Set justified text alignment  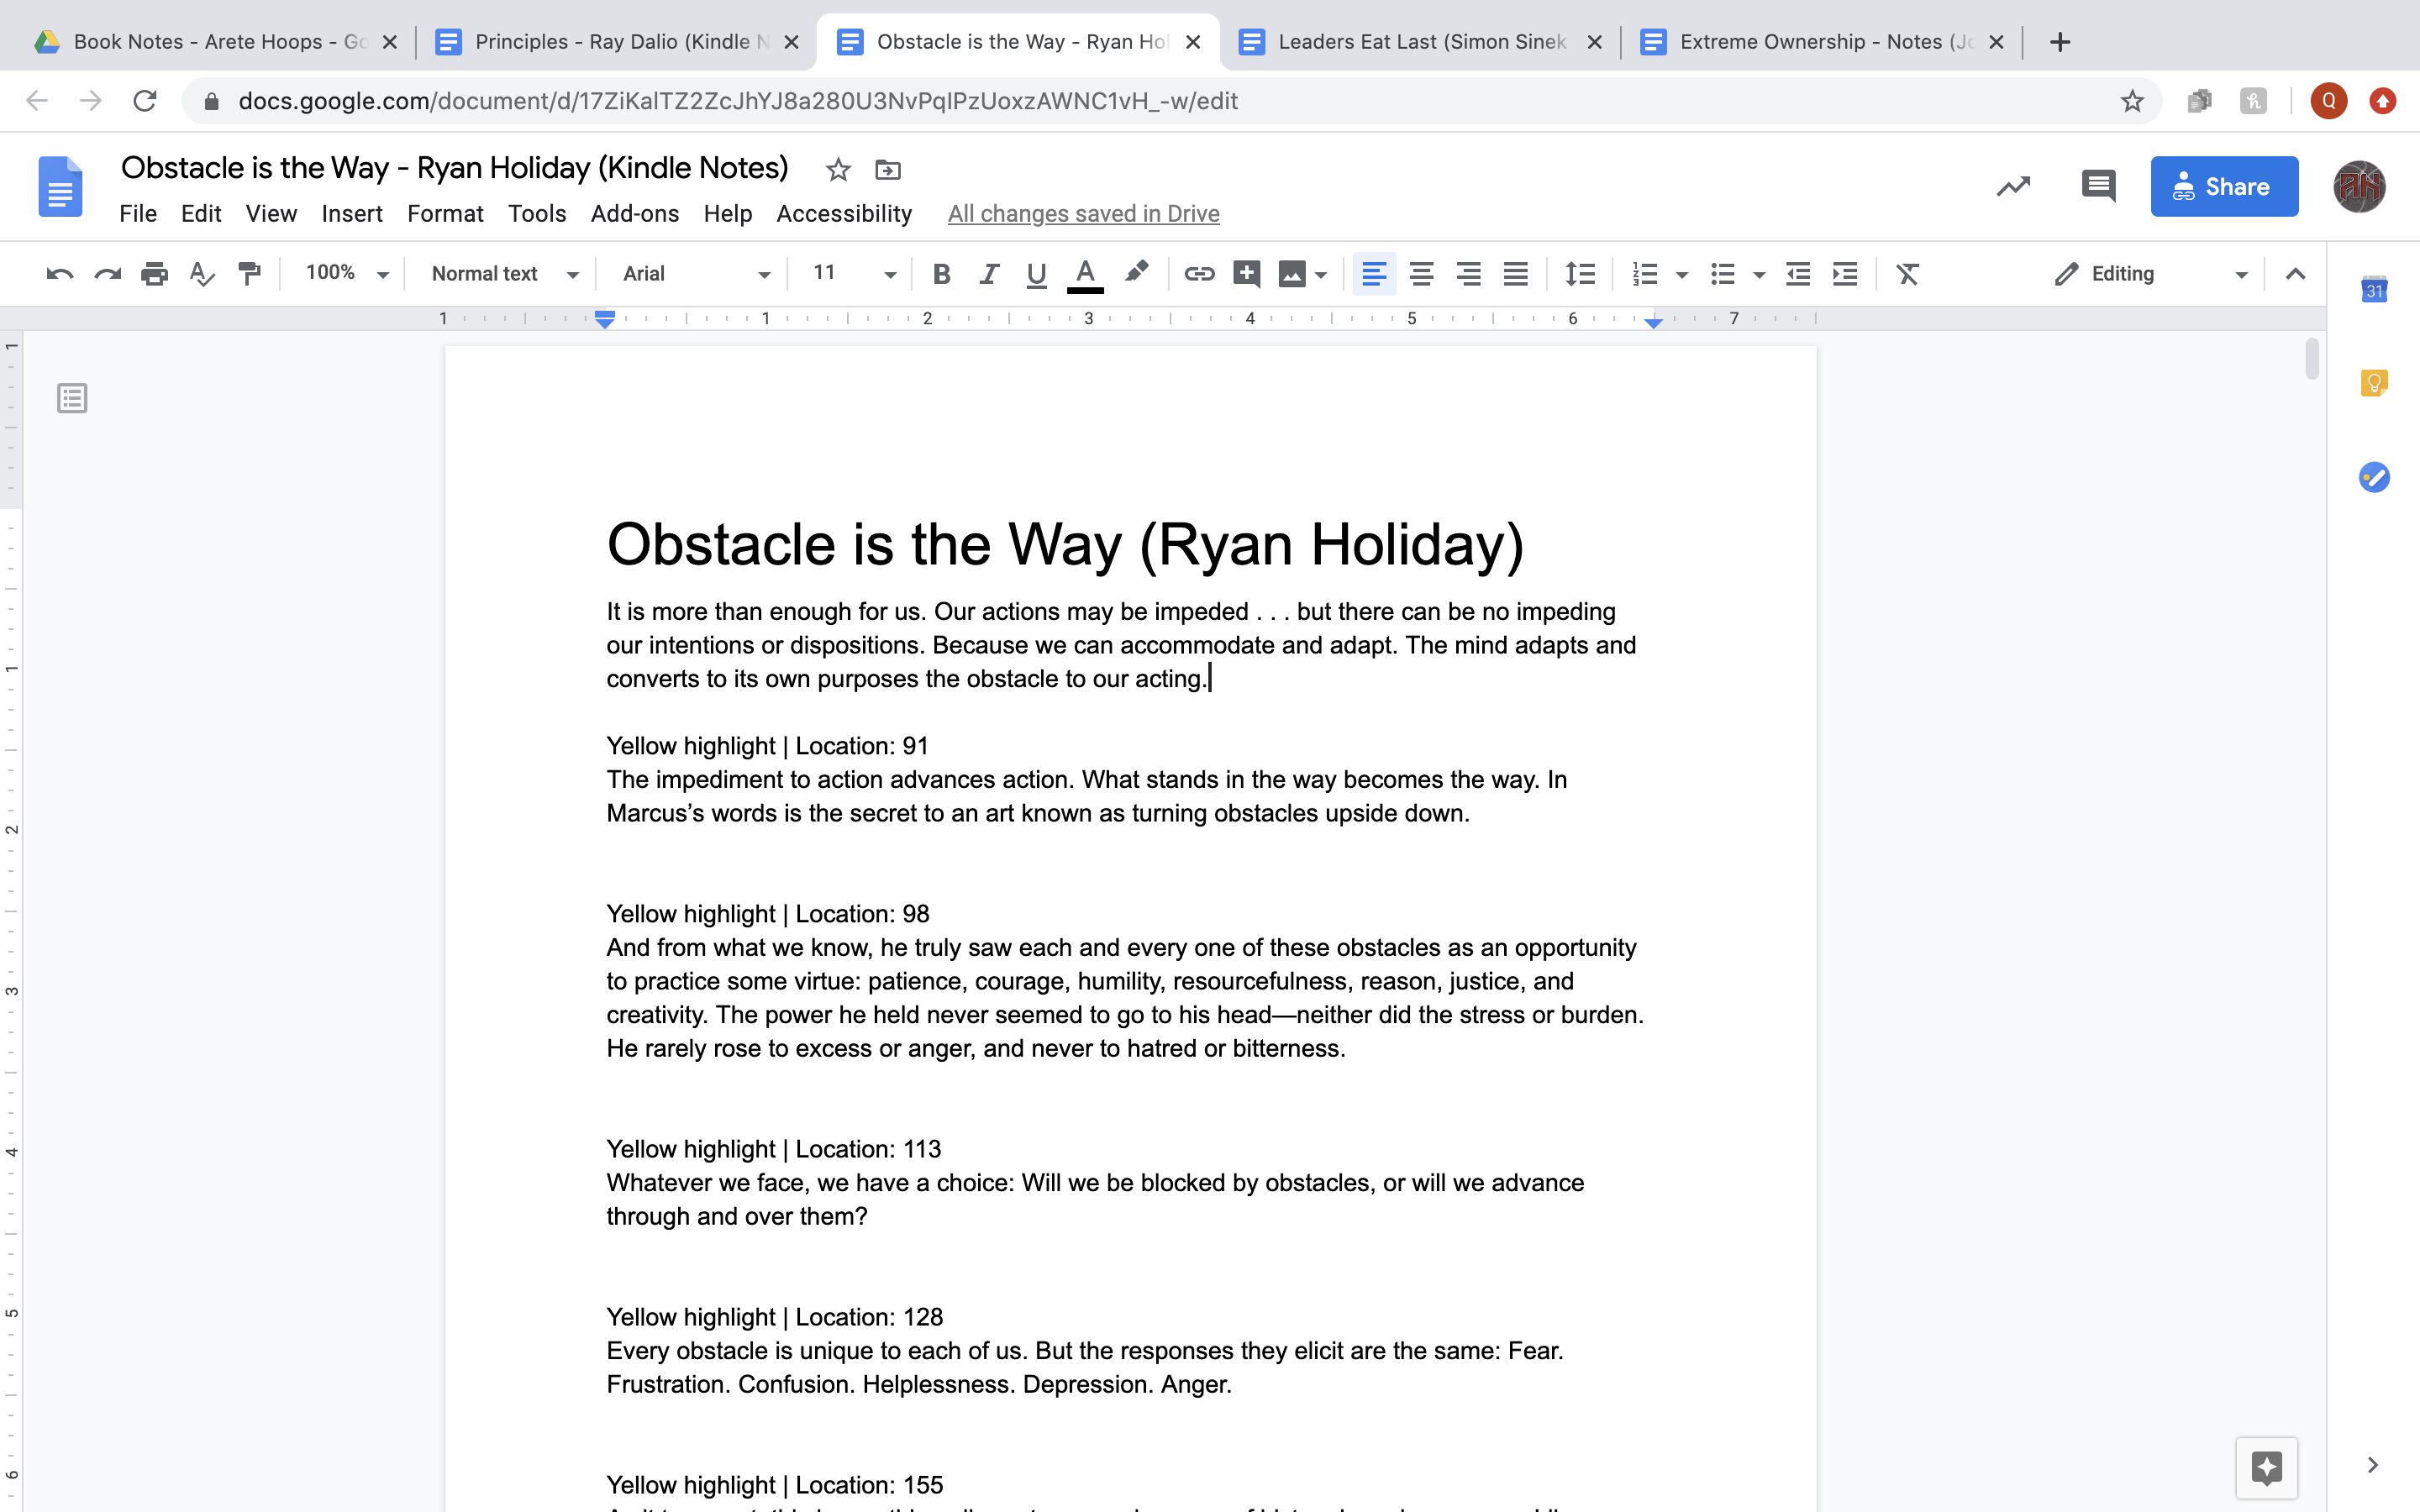tap(1516, 274)
